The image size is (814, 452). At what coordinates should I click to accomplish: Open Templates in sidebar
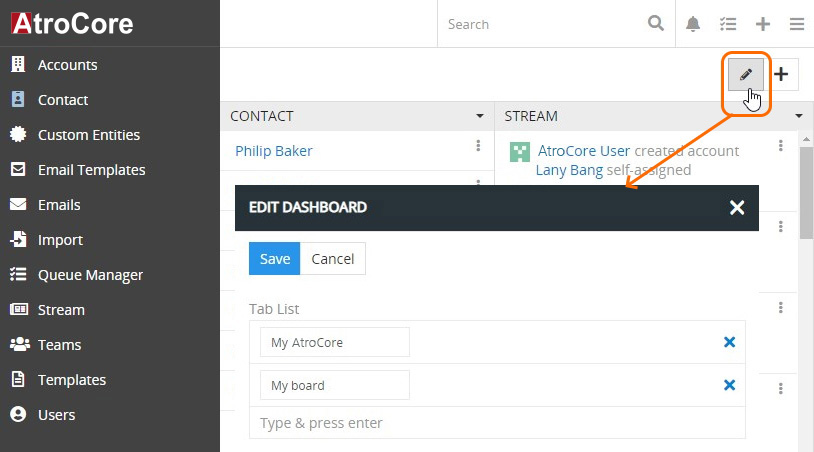point(72,380)
